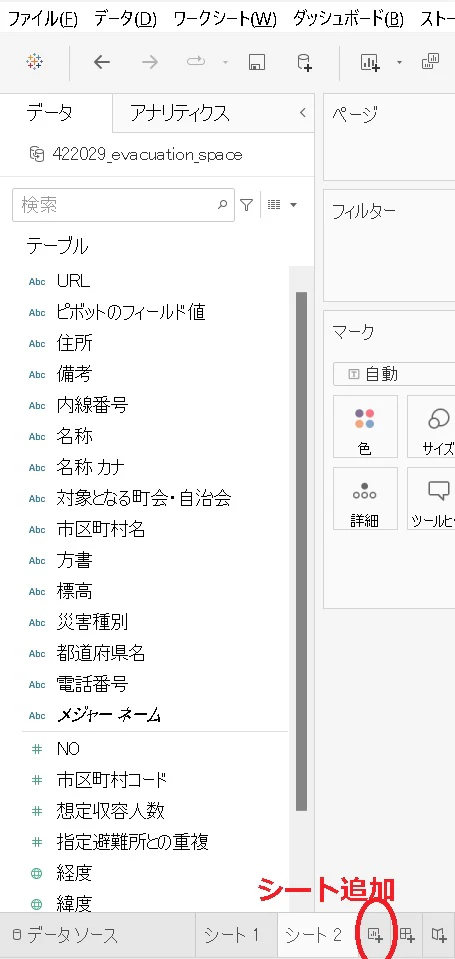Select the 市区町村コード field
Viewport: 455px width, 959px height.
click(x=111, y=780)
